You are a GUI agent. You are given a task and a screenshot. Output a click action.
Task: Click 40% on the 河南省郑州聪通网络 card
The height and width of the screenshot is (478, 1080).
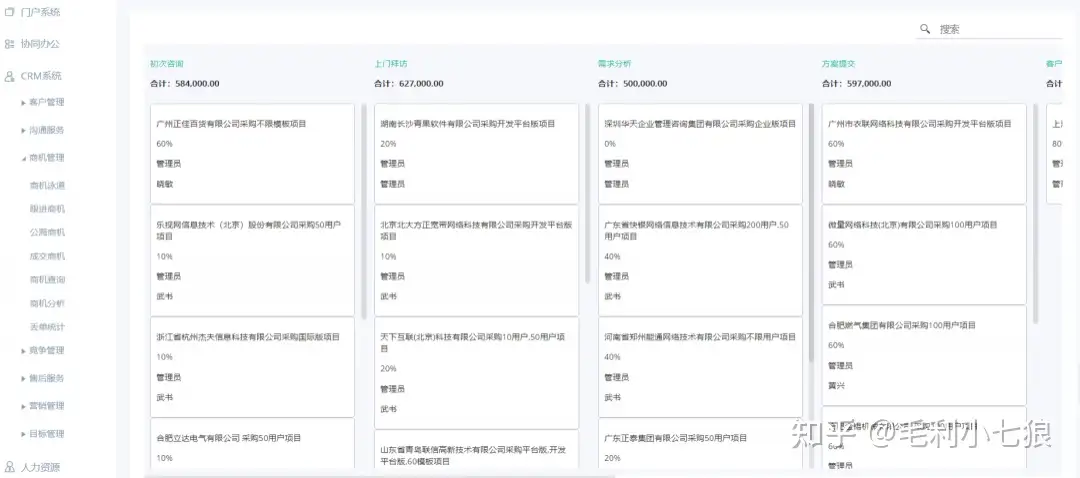pos(612,357)
